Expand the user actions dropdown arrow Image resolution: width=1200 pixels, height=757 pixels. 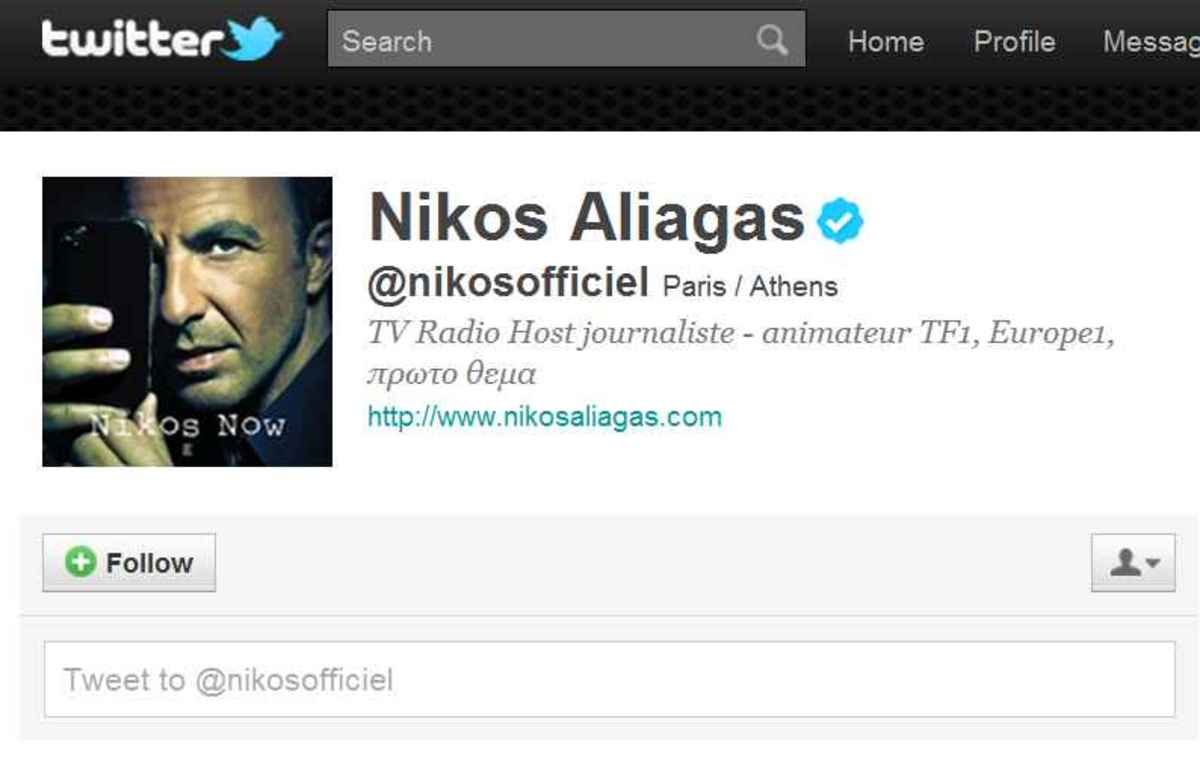[x=1153, y=563]
